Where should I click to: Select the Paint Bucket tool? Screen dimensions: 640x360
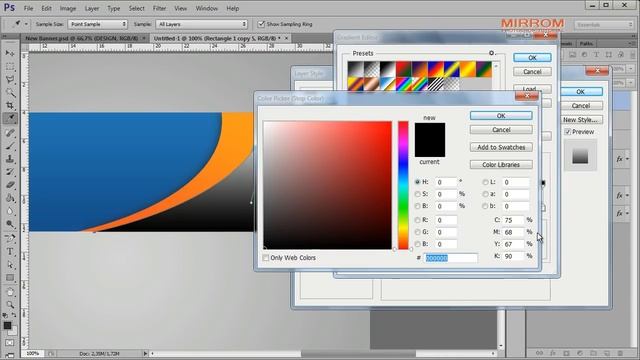(10, 198)
